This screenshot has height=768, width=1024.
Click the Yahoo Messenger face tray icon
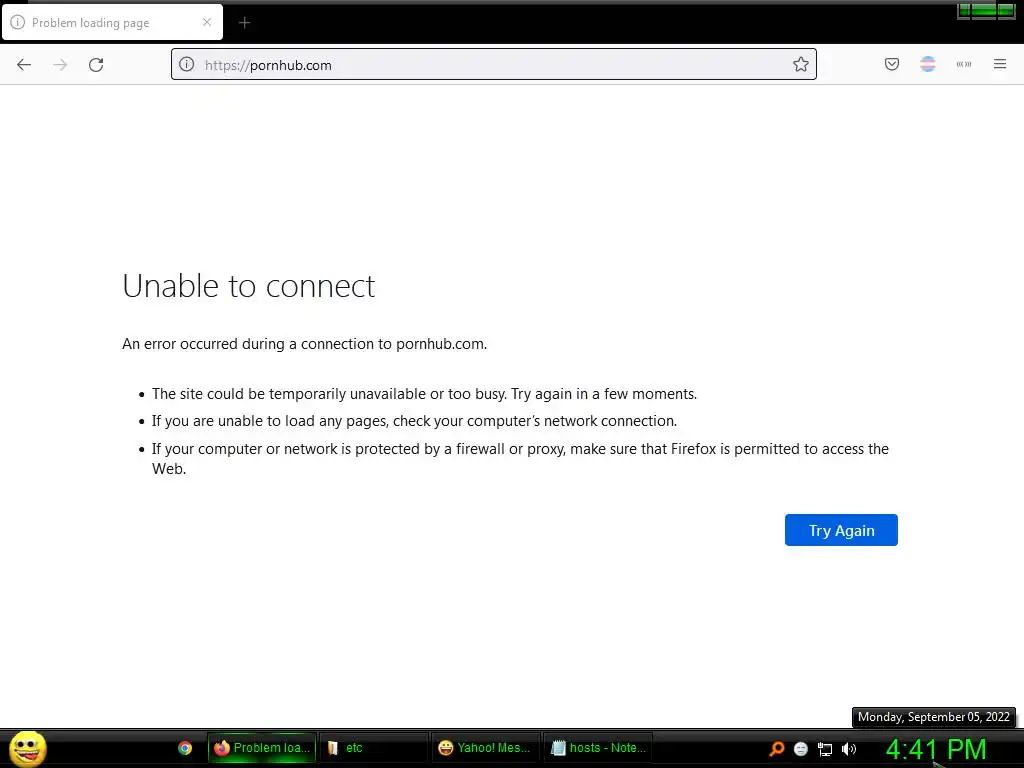(801, 749)
